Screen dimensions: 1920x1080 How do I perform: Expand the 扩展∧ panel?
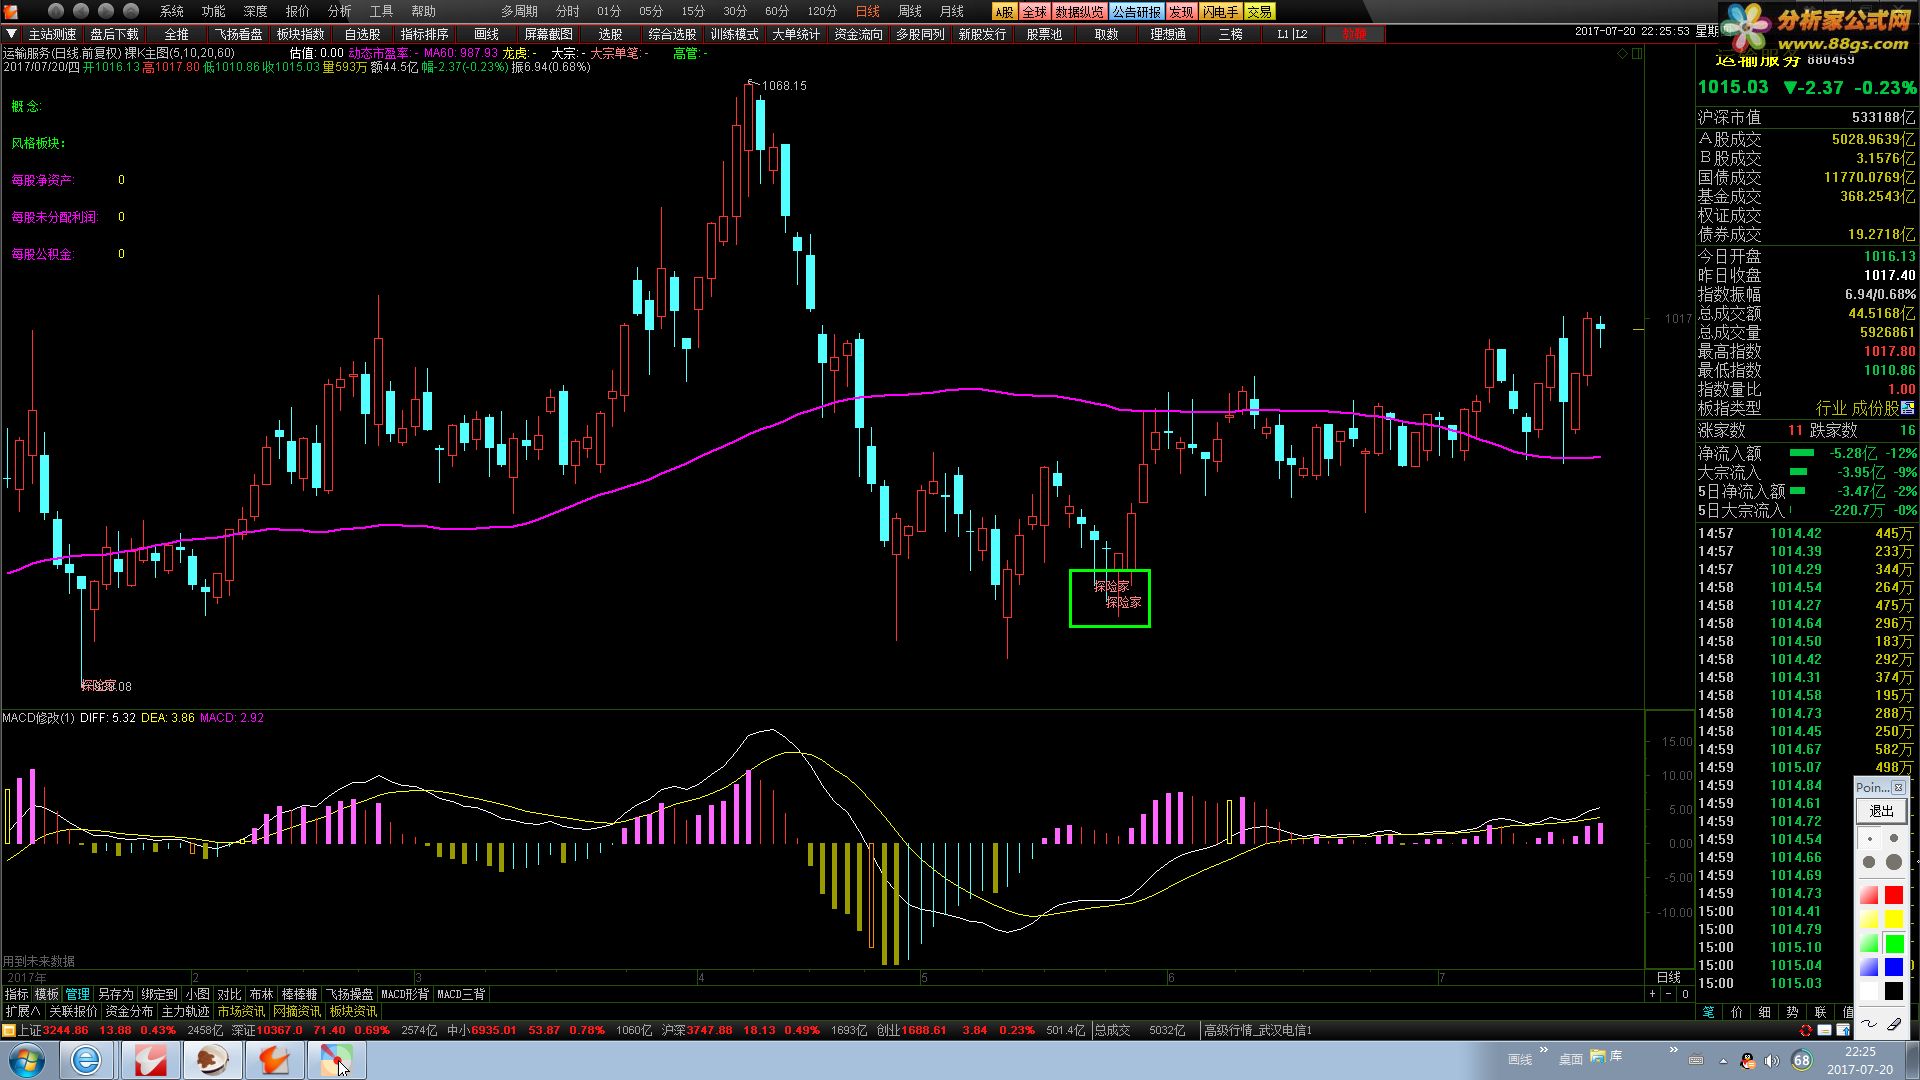(x=23, y=1011)
